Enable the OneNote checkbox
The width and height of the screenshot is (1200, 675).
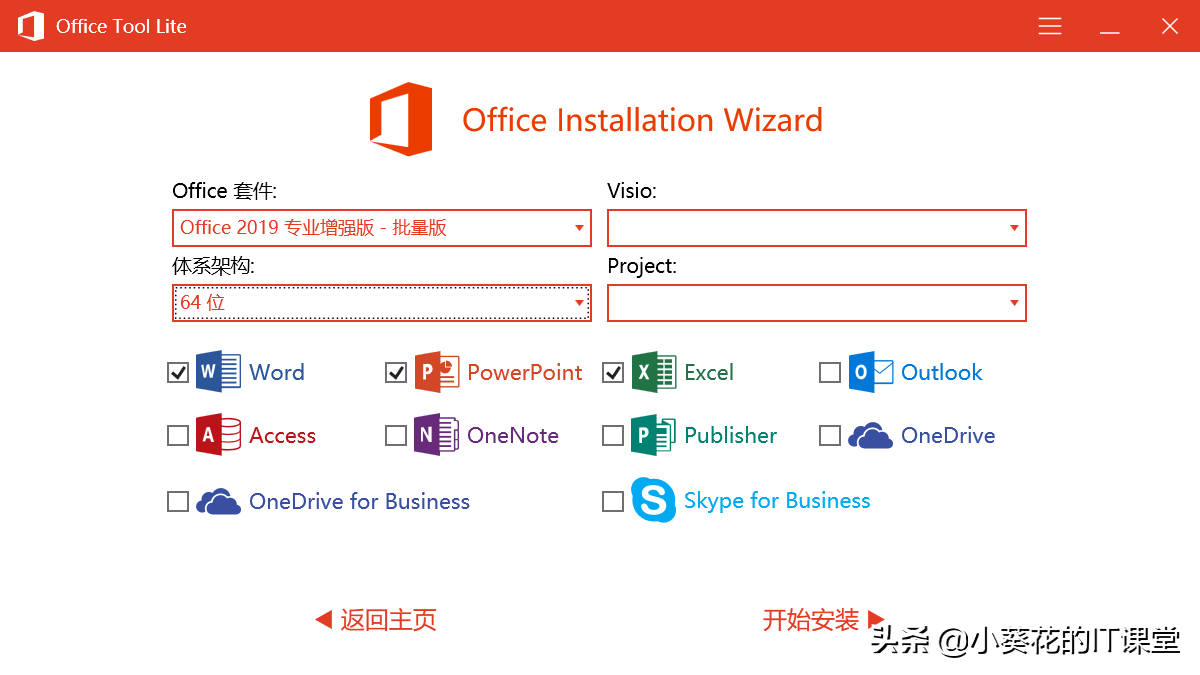click(396, 436)
